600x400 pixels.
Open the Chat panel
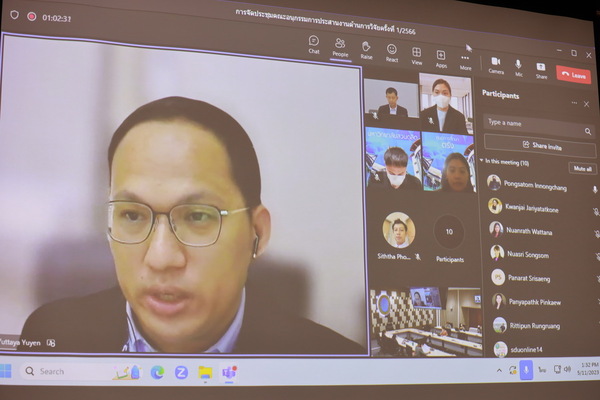(x=314, y=45)
